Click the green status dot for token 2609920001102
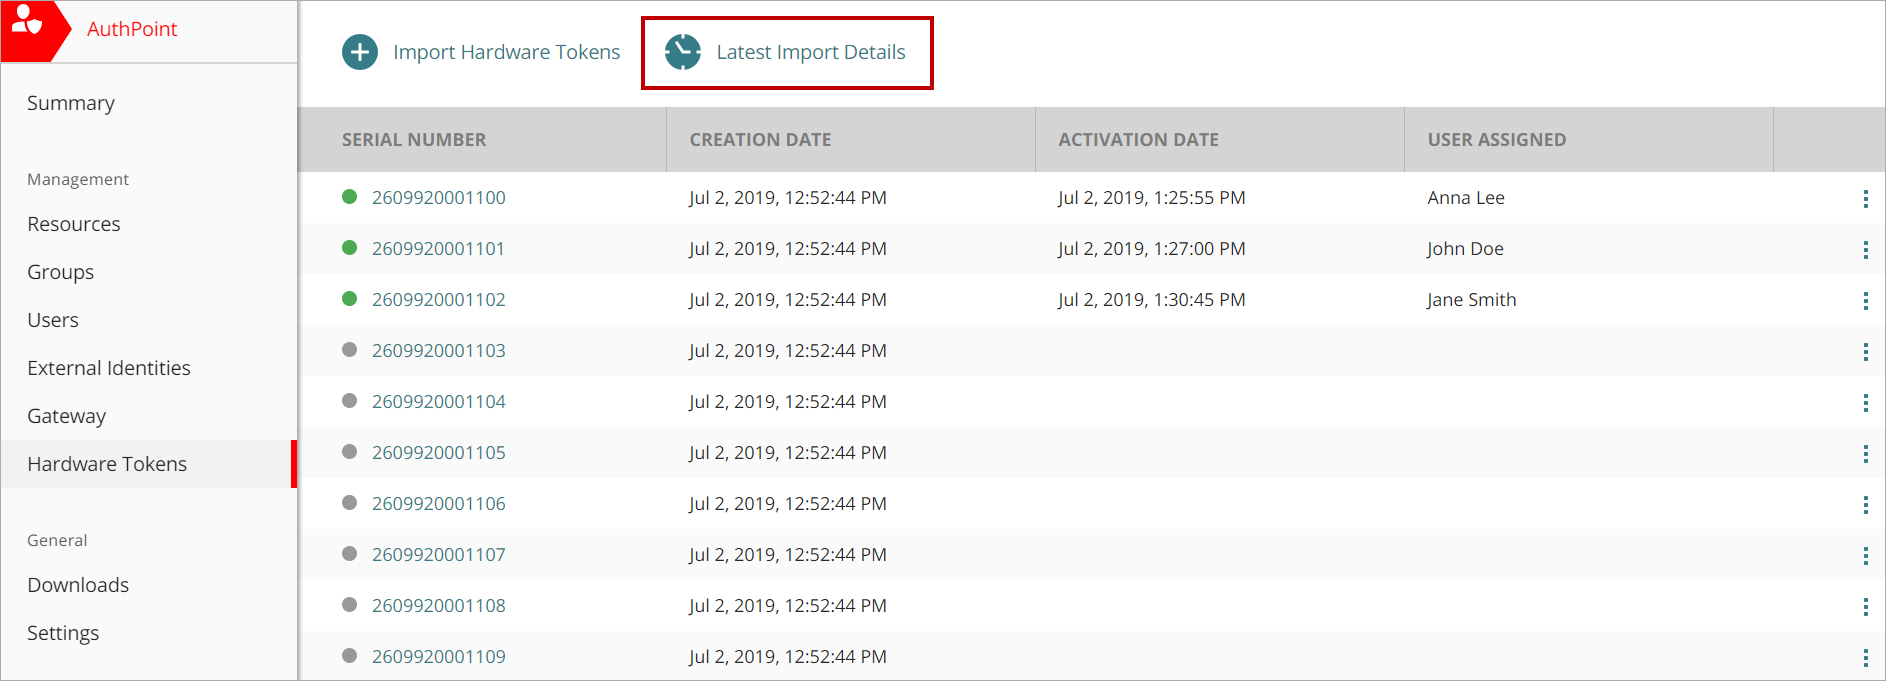Viewport: 1886px width, 681px height. [350, 299]
